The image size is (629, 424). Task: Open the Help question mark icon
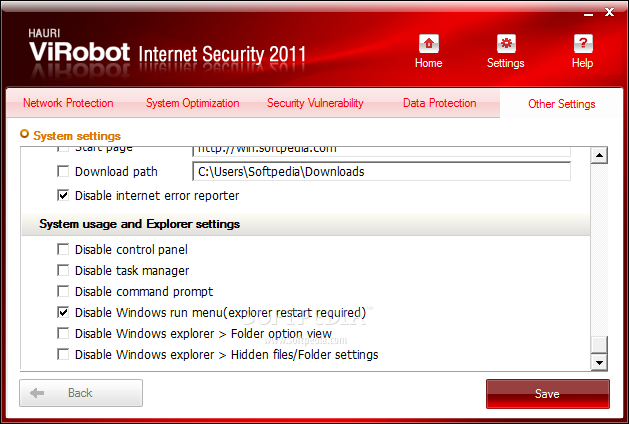point(583,44)
